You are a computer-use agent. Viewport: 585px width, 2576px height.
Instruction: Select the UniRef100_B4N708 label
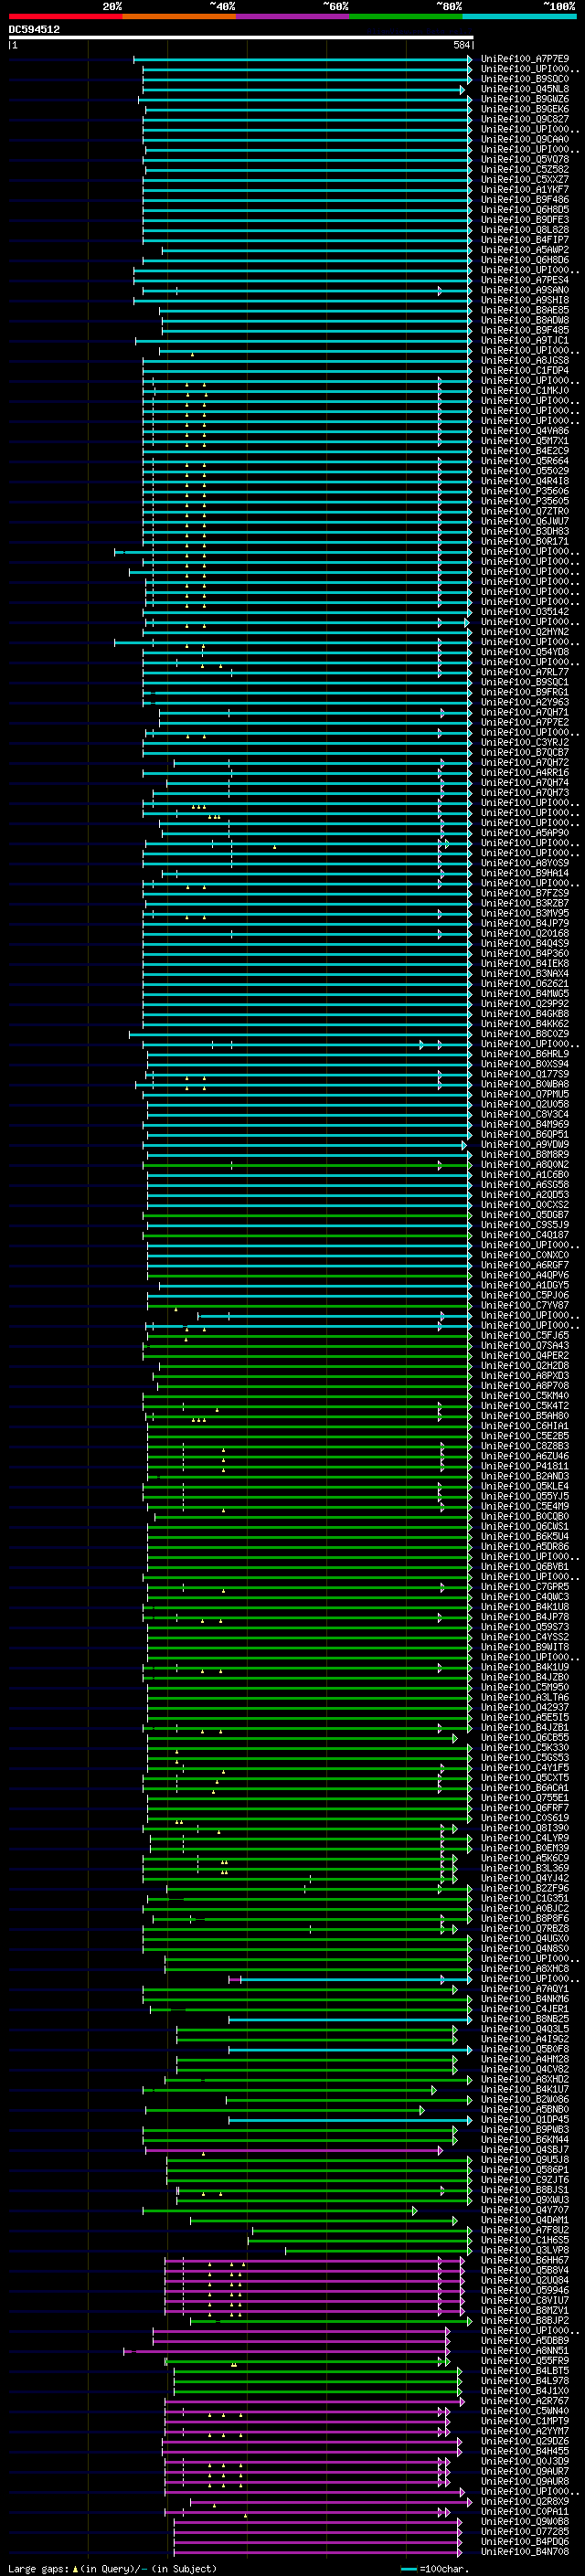pyautogui.click(x=525, y=2551)
